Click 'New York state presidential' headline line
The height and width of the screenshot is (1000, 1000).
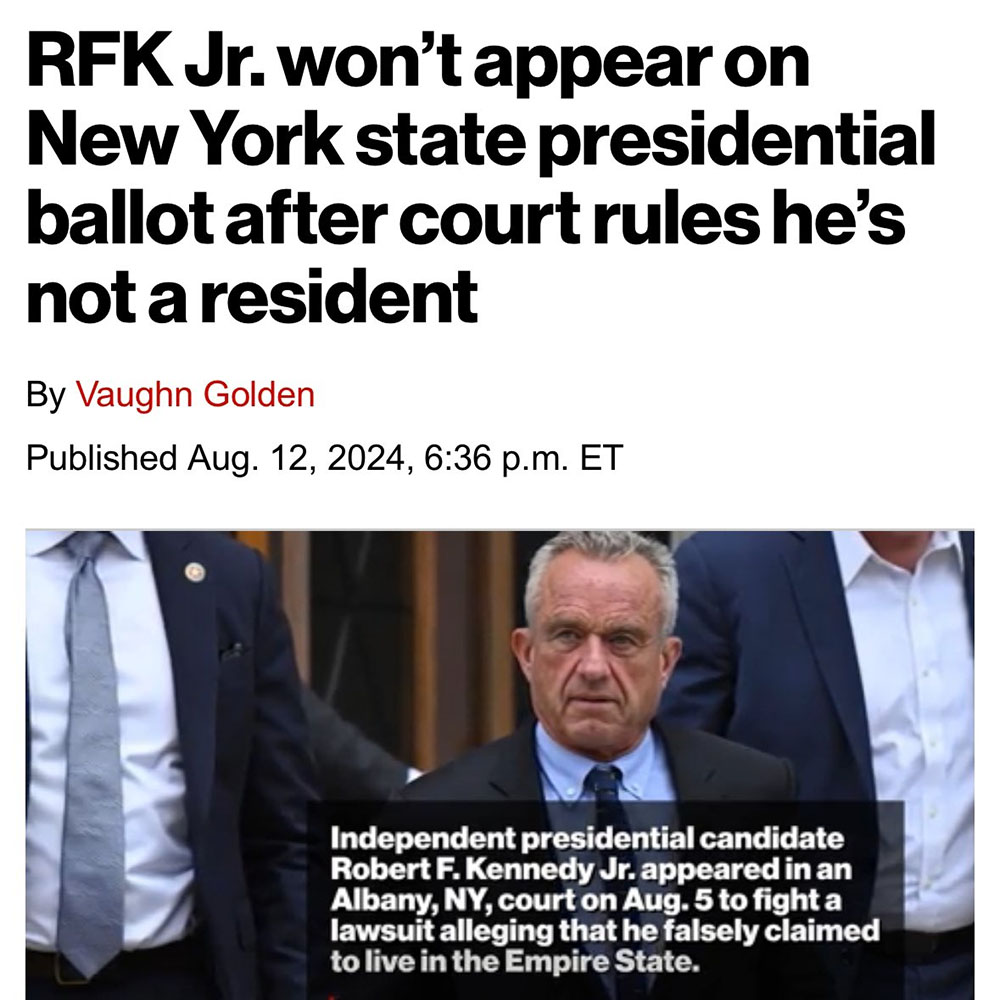(480, 145)
